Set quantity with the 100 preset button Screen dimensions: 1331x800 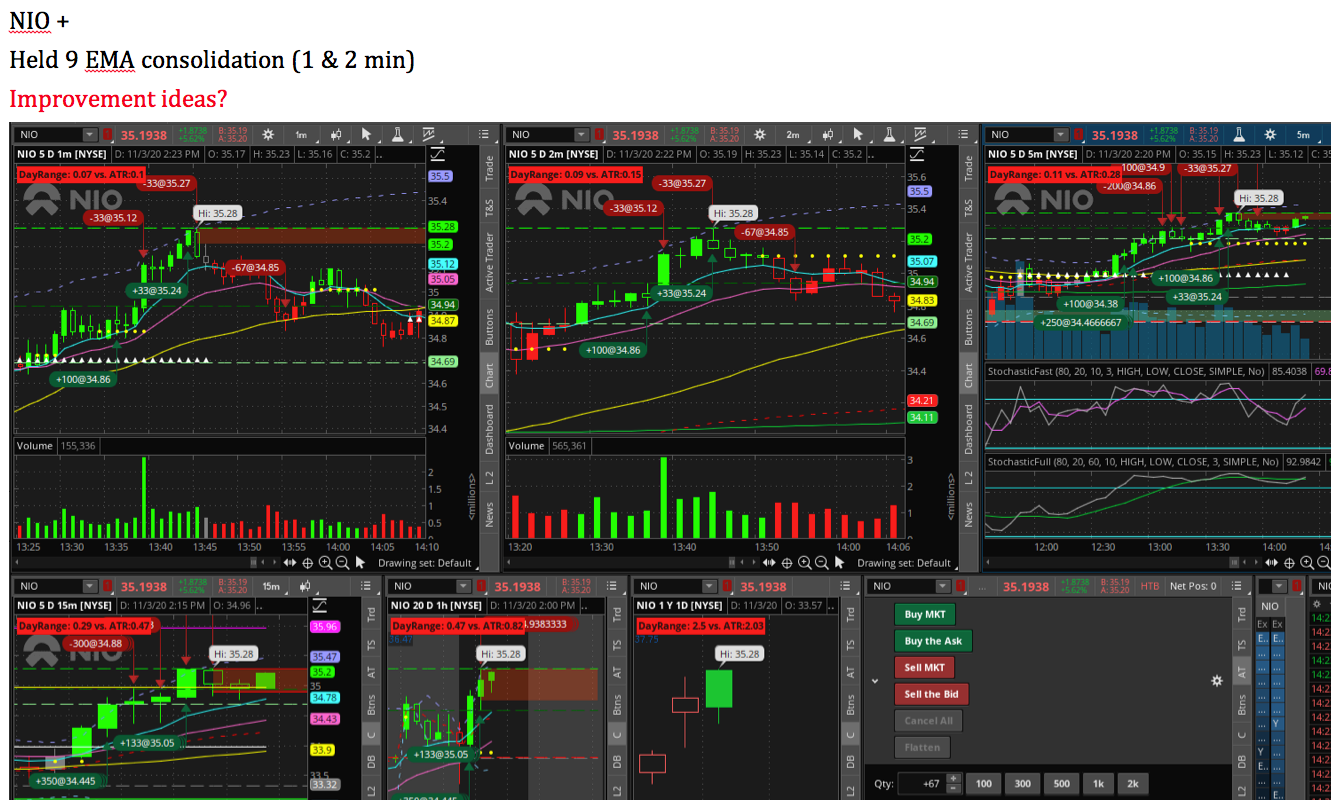[x=982, y=784]
